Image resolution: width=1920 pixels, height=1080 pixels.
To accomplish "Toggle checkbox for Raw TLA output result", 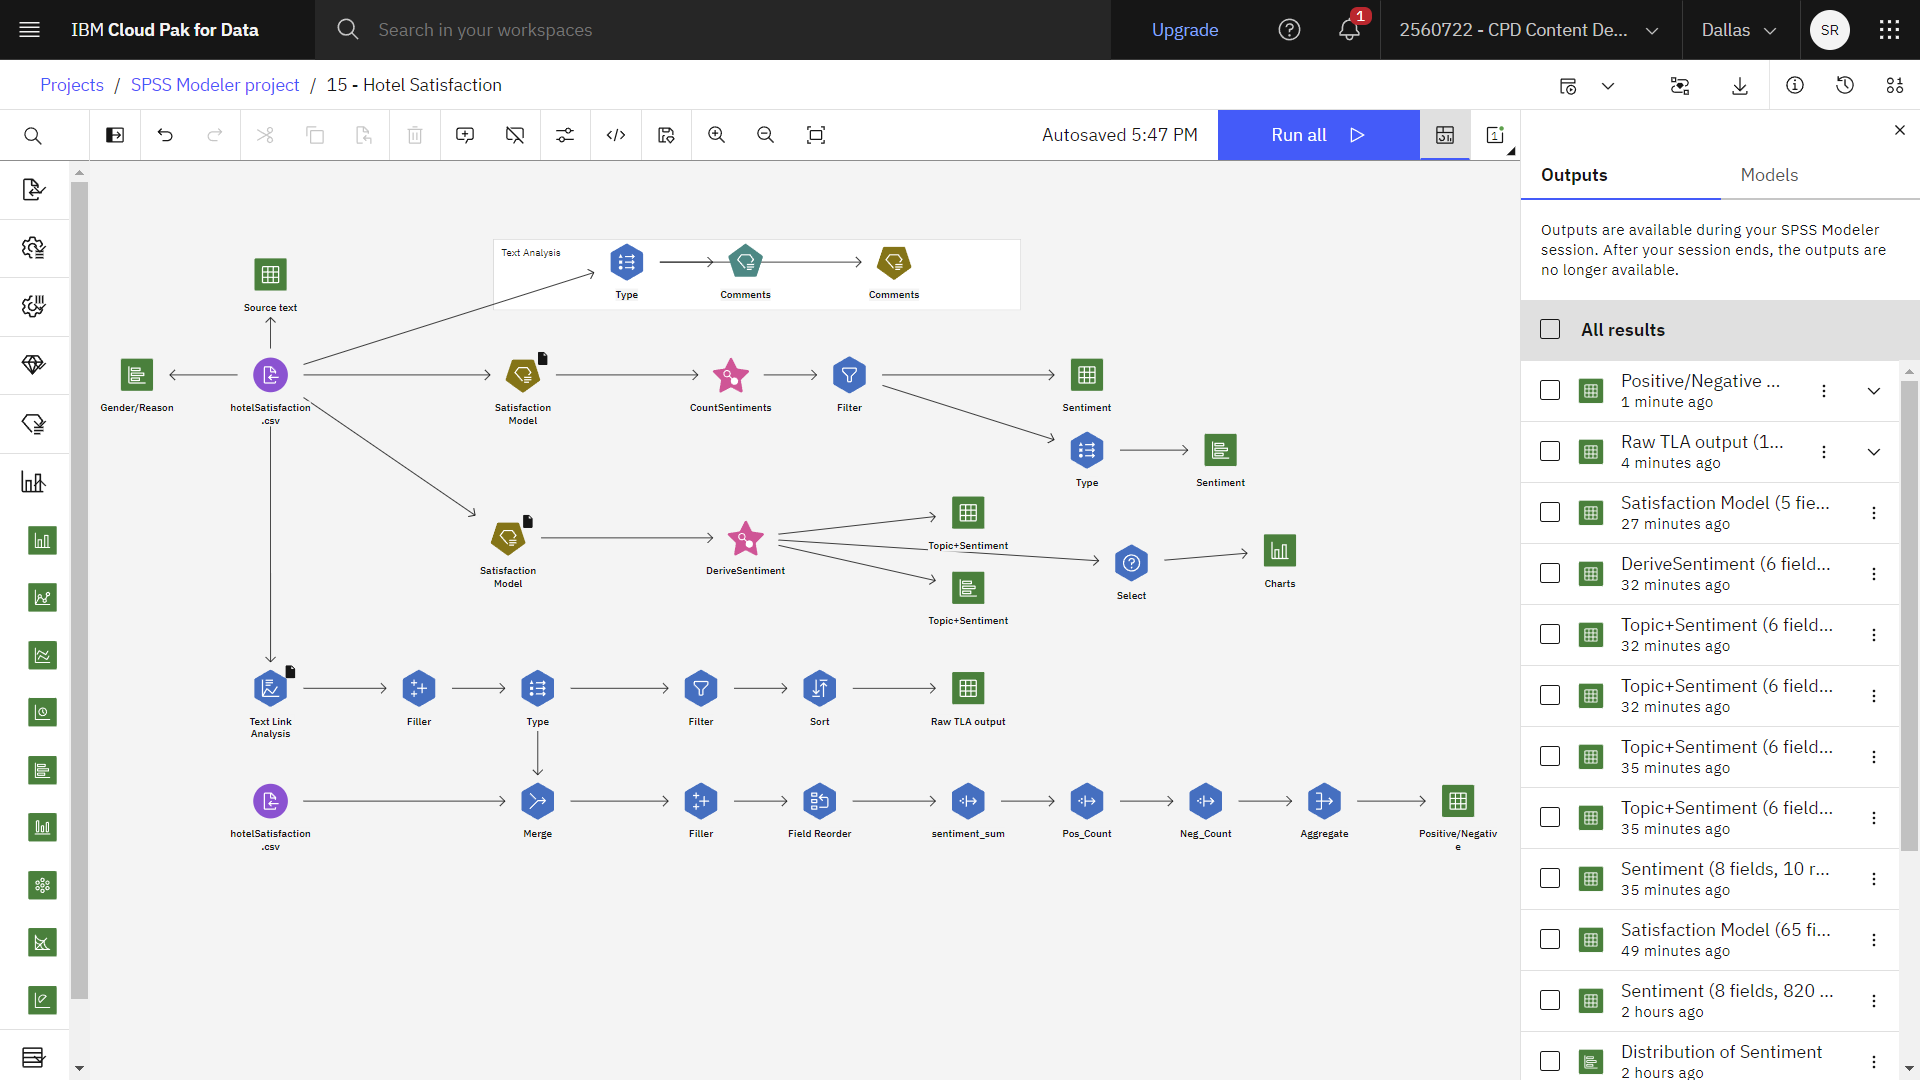I will click(x=1549, y=451).
